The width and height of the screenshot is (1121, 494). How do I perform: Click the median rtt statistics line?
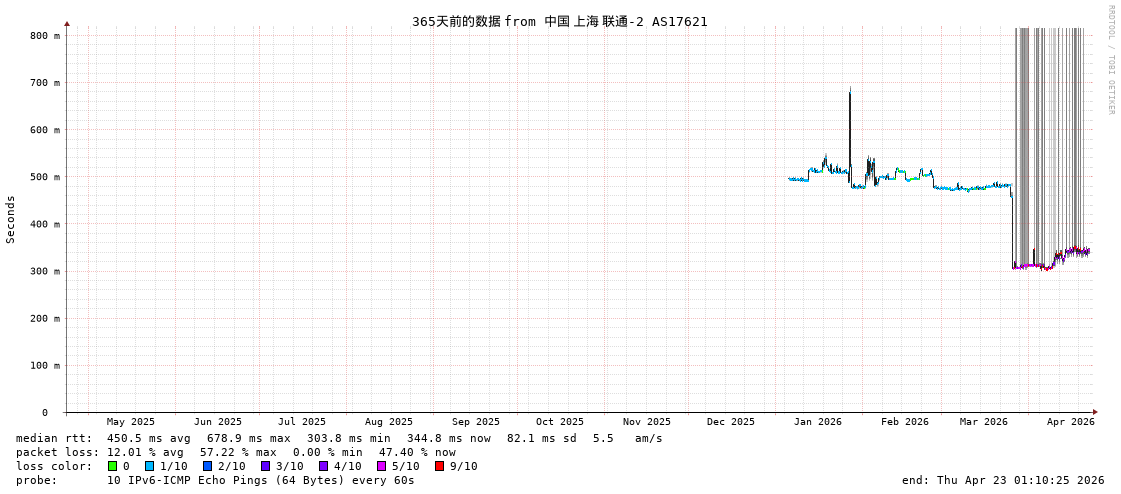pyautogui.click(x=339, y=438)
